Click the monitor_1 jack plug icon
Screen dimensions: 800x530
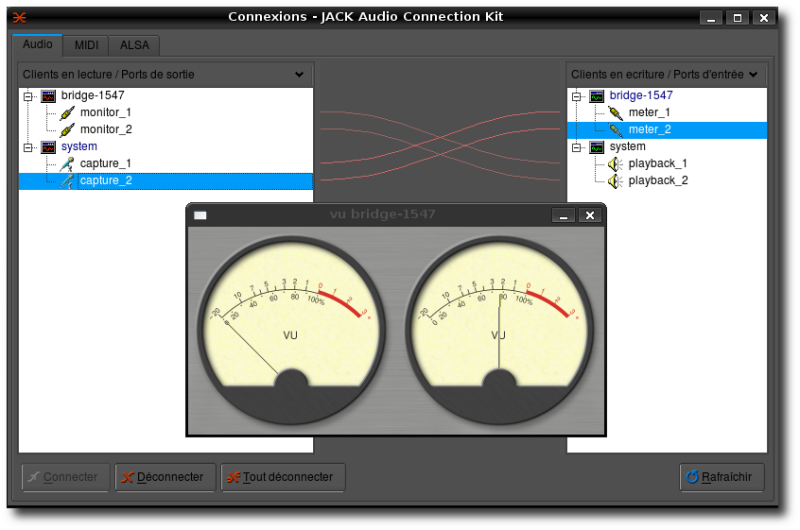coord(67,113)
